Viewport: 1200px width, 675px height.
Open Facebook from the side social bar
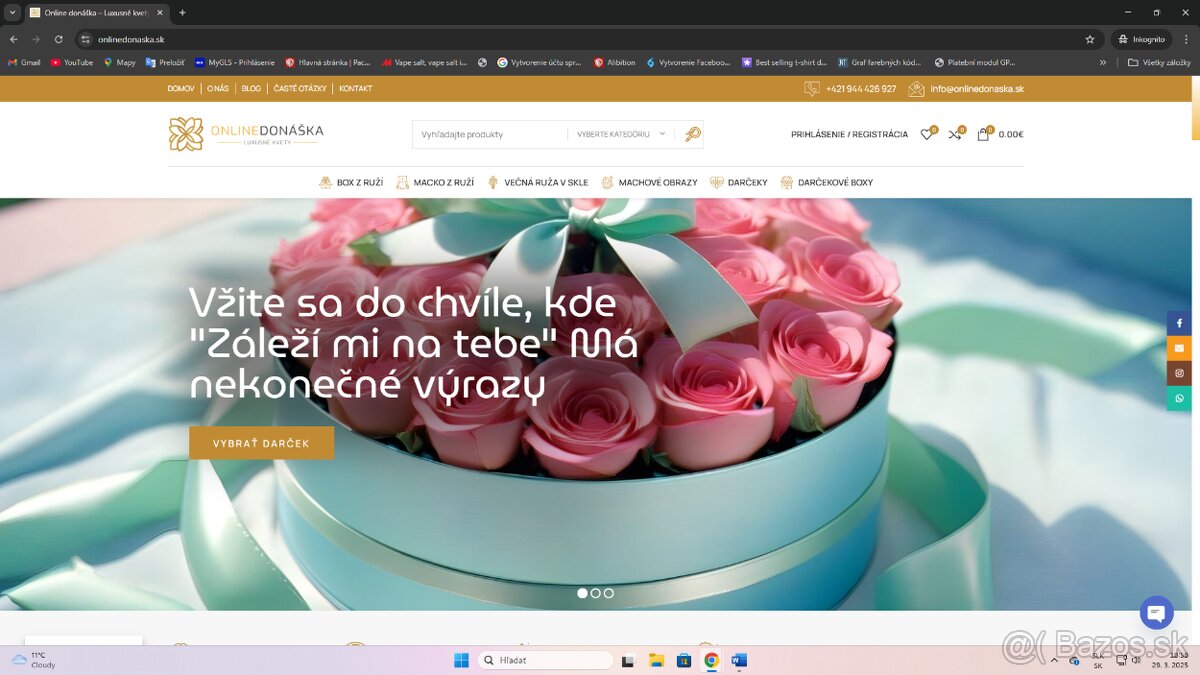pyautogui.click(x=1179, y=323)
